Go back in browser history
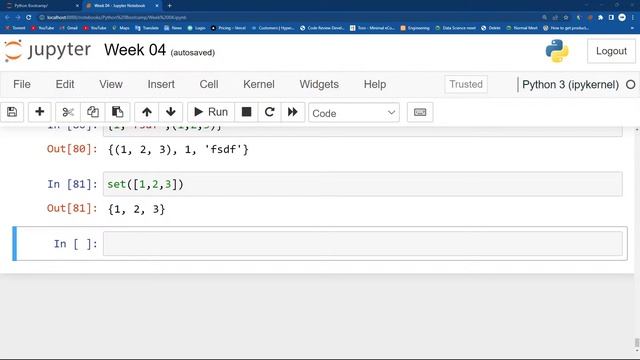Viewport: 640px width, 360px height. coord(7,17)
